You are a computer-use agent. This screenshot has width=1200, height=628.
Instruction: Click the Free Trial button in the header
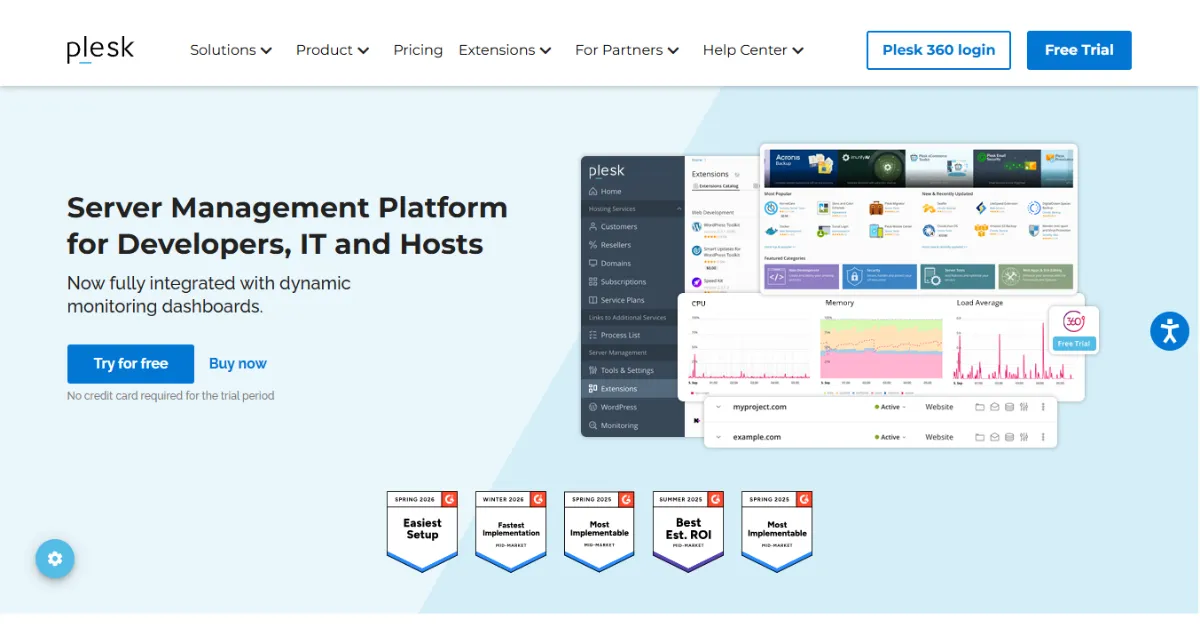tap(1079, 50)
